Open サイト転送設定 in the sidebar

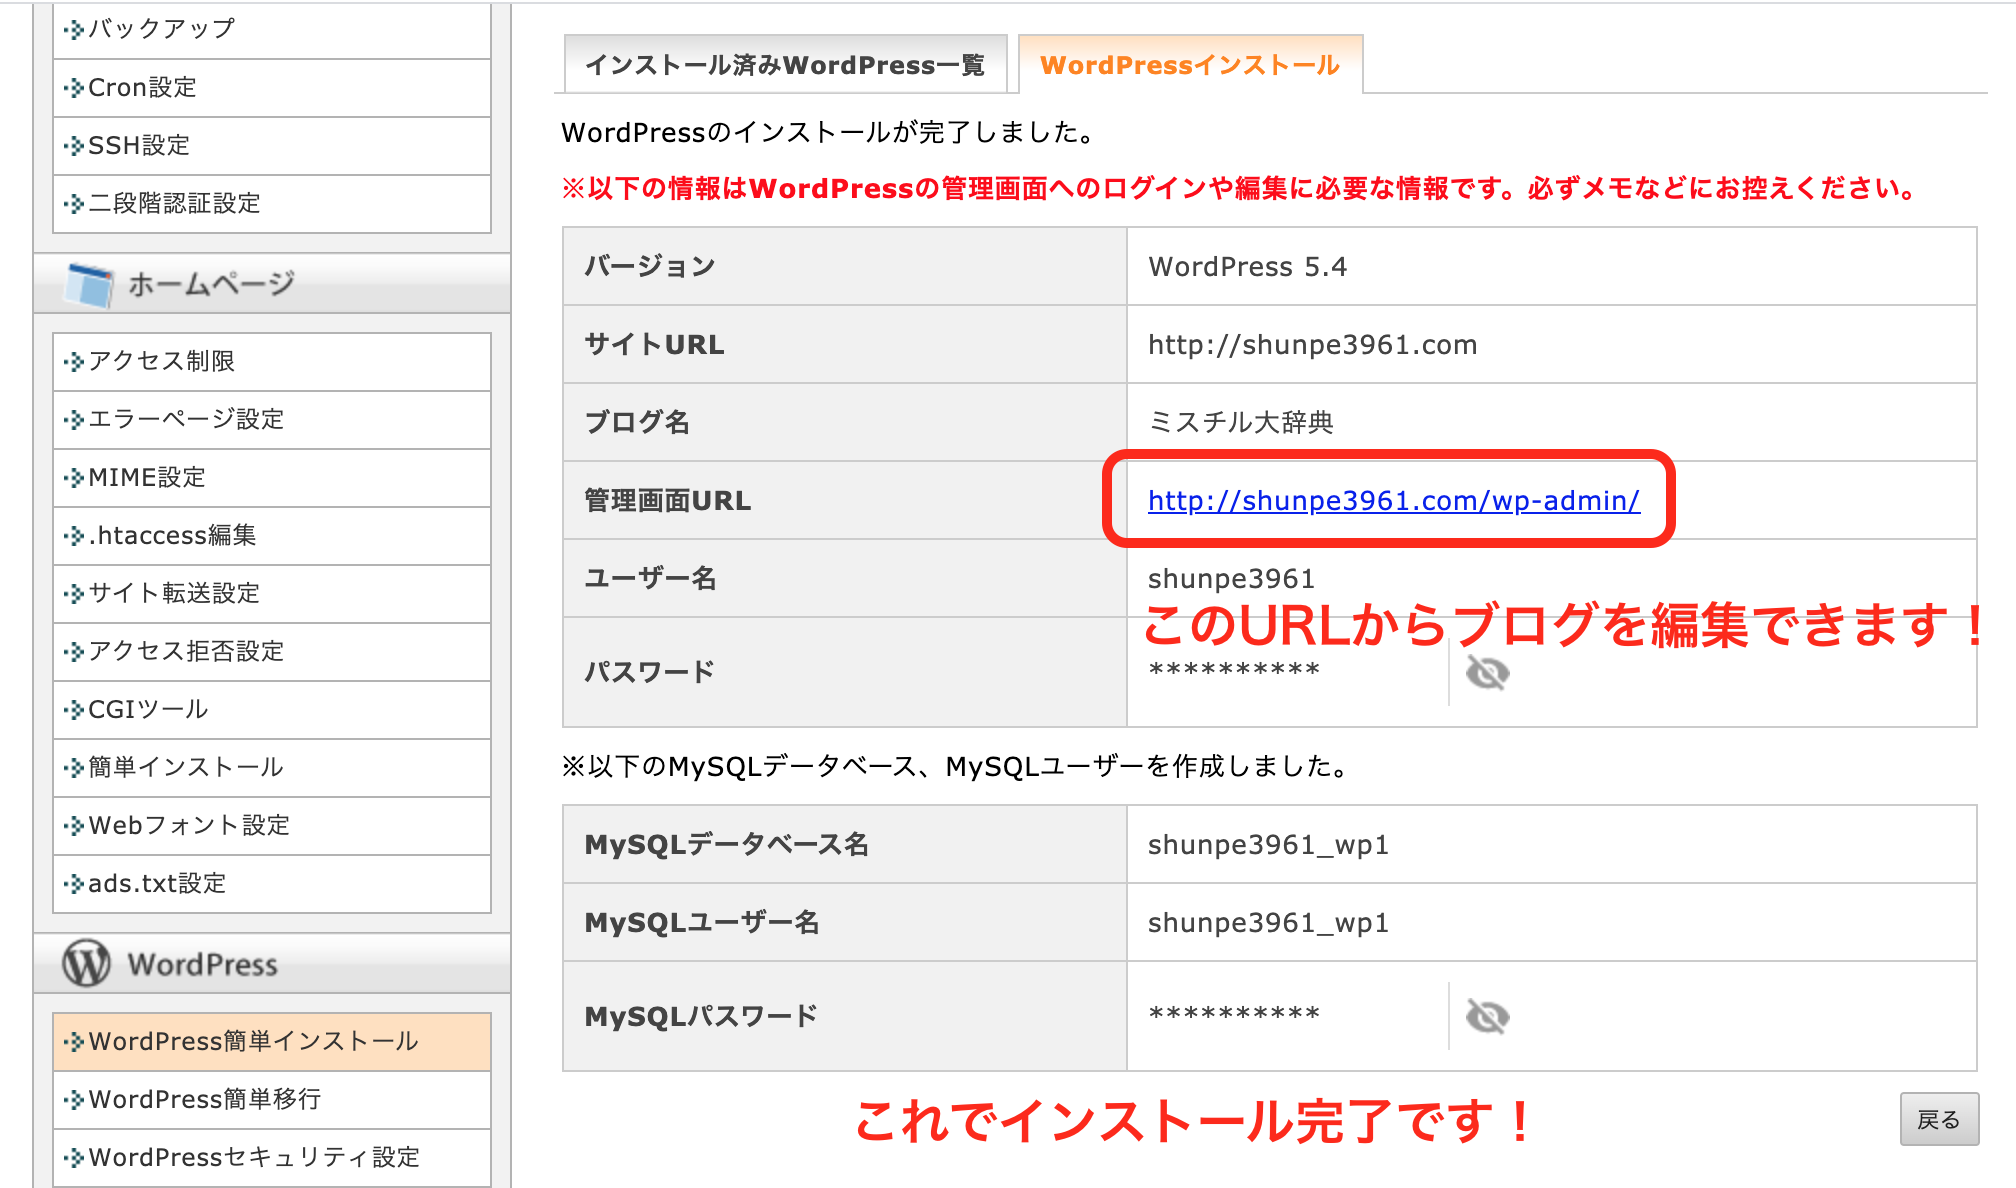tap(272, 593)
